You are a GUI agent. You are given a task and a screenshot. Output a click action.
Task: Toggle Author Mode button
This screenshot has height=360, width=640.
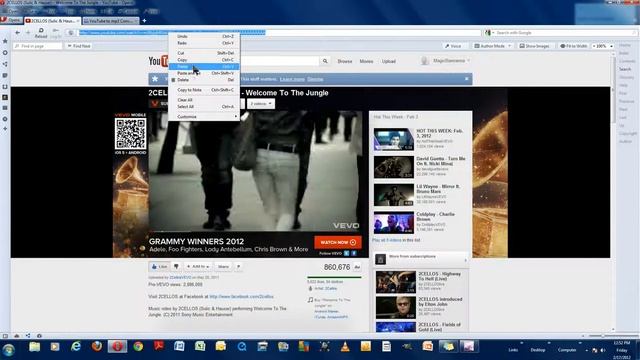(489, 46)
